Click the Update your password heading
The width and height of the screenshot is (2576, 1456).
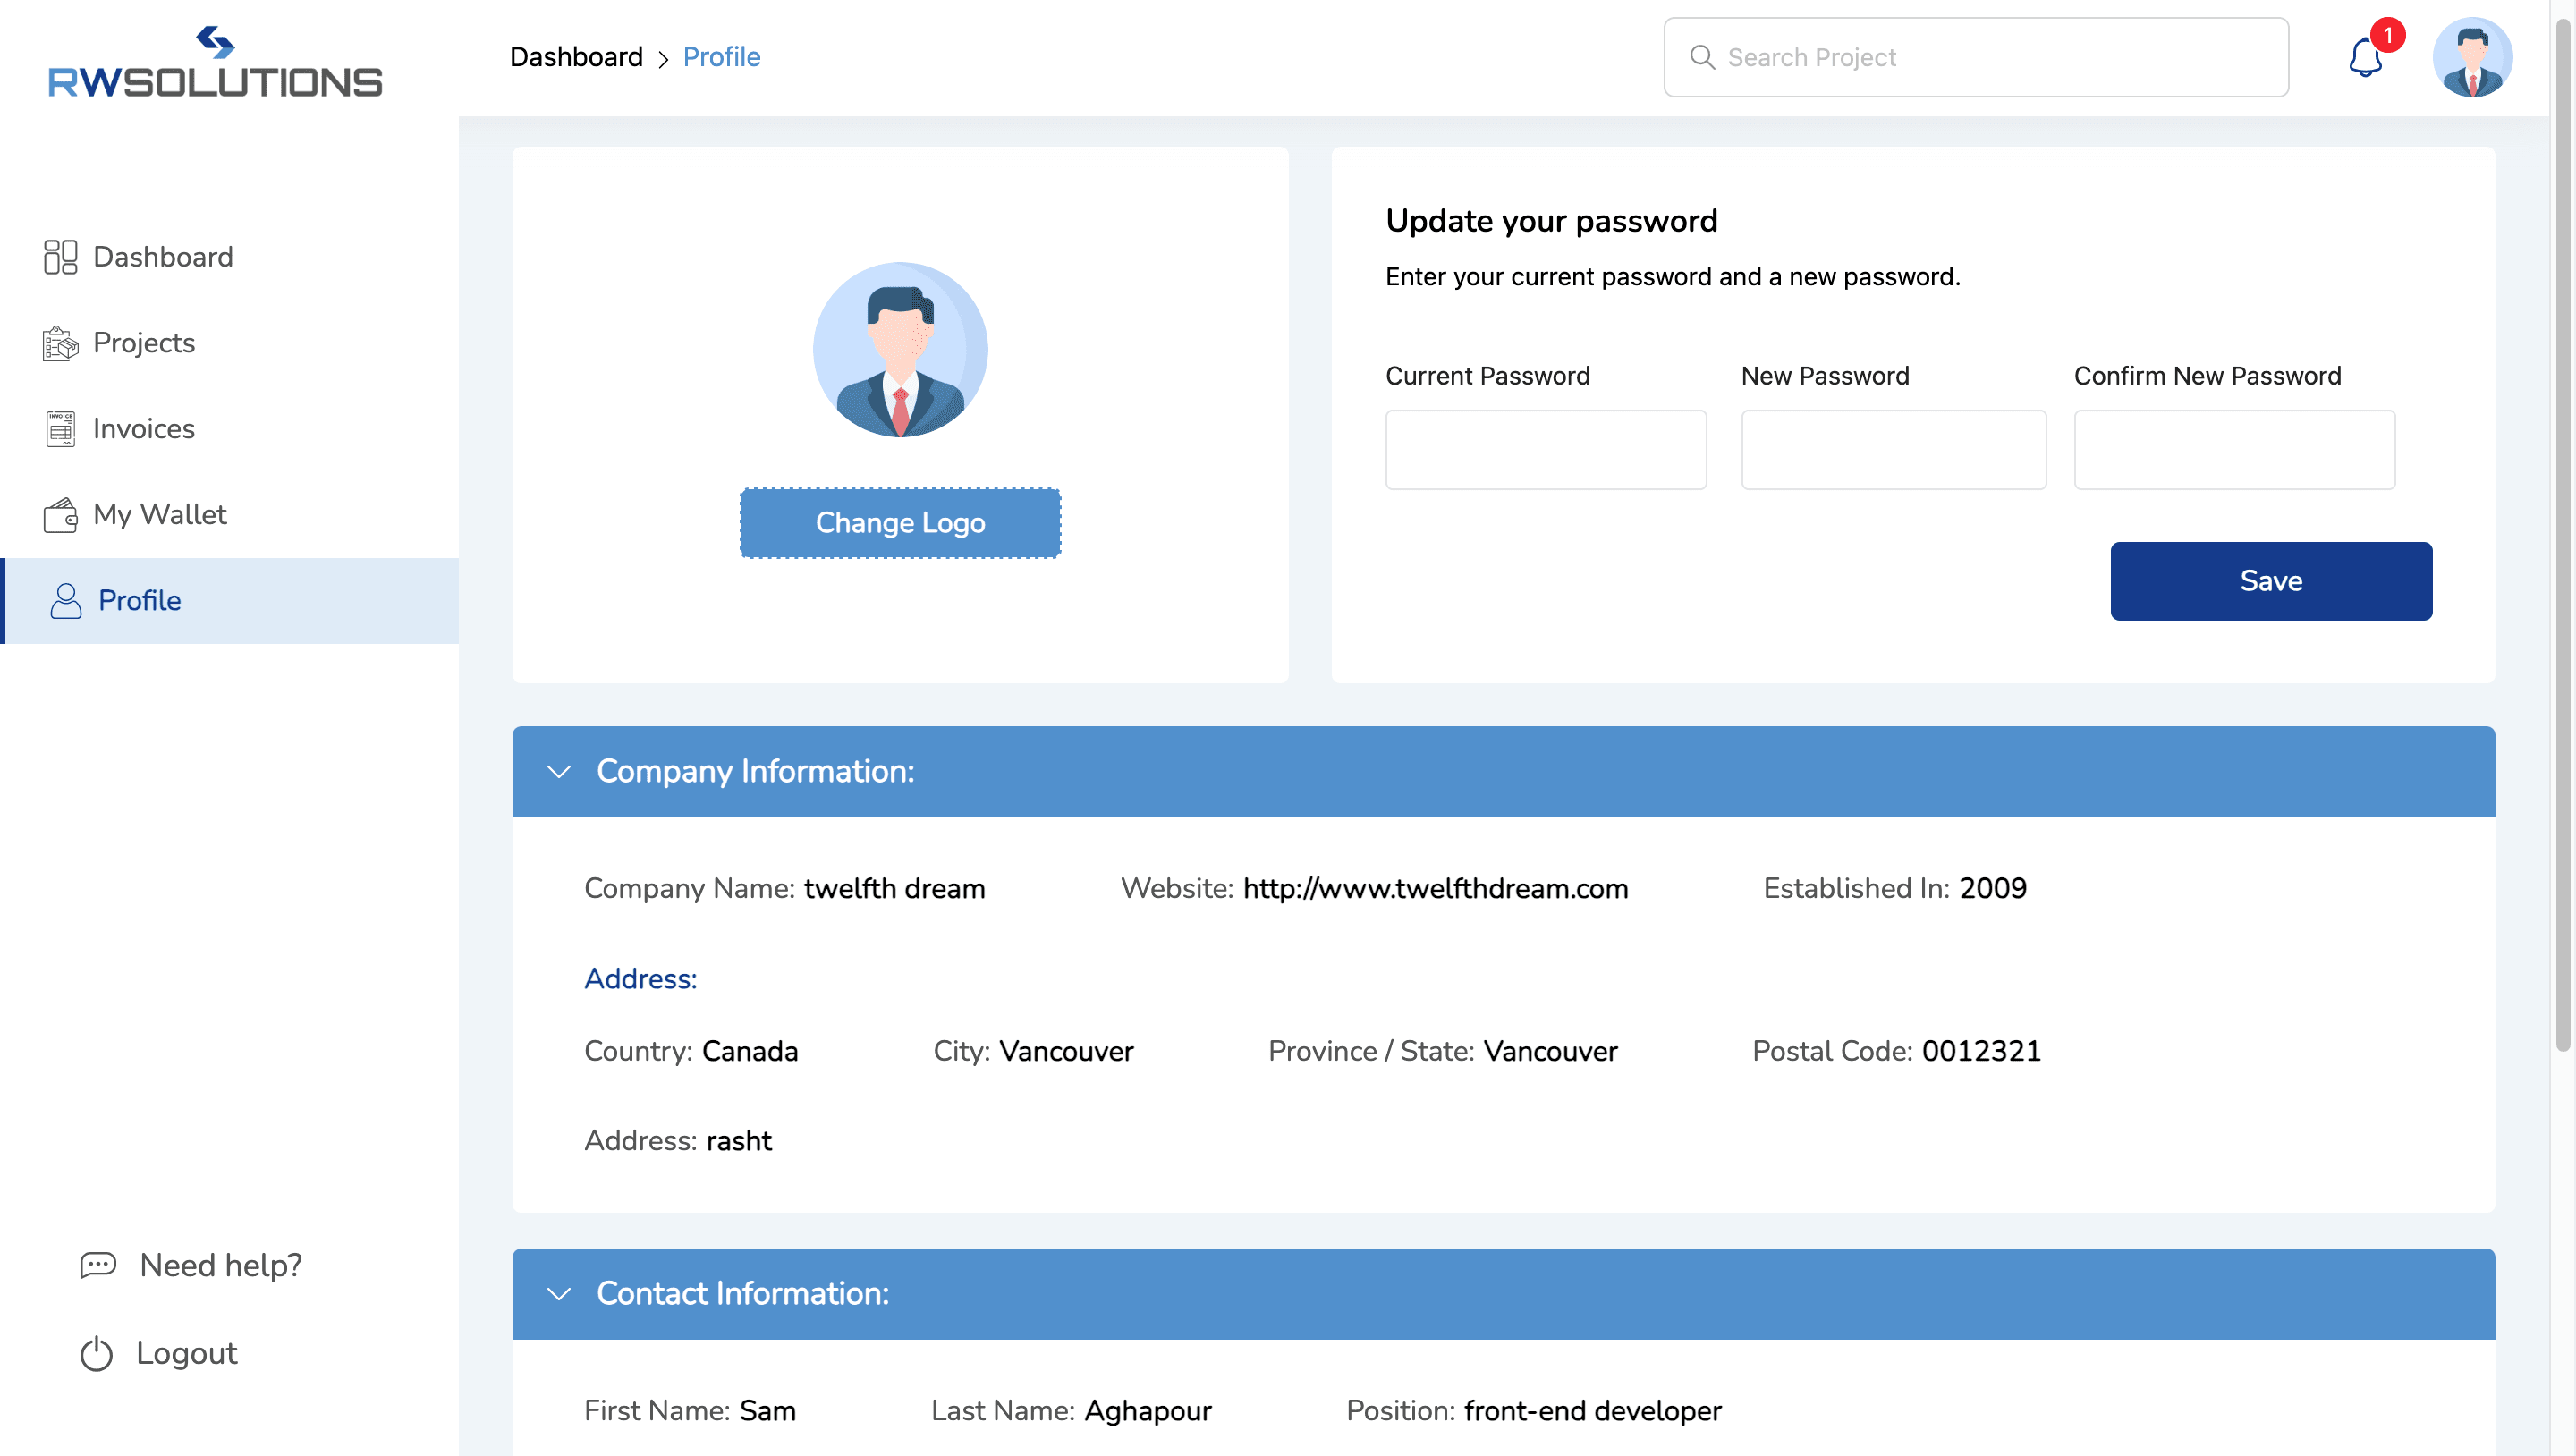(1551, 221)
